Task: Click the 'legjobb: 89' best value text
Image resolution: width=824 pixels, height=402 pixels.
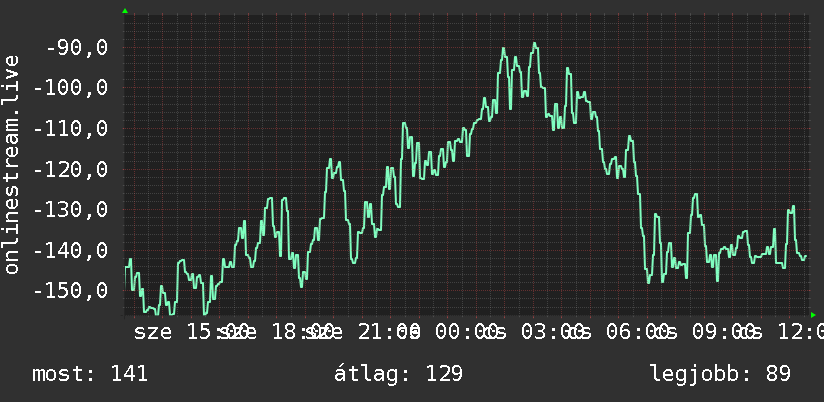Action: pyautogui.click(x=720, y=374)
